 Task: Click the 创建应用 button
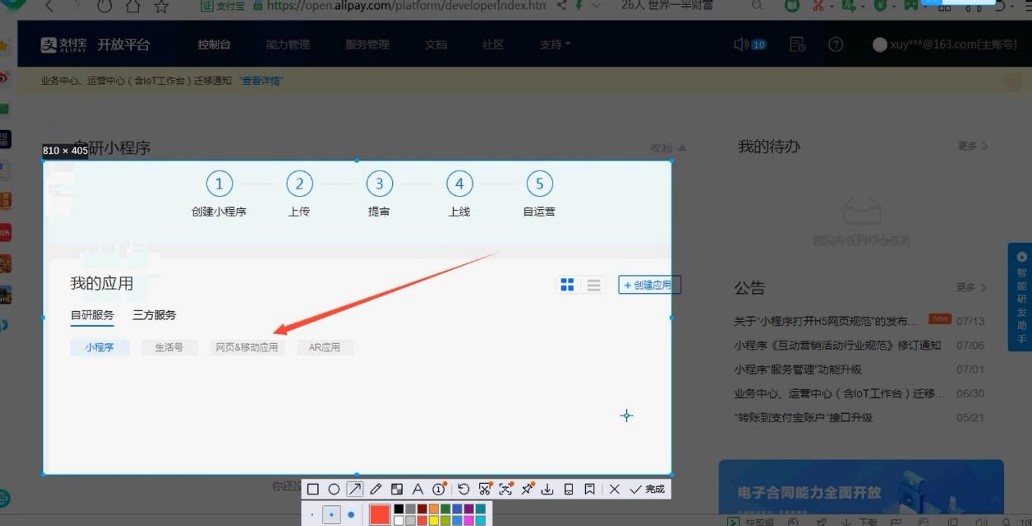tap(648, 285)
